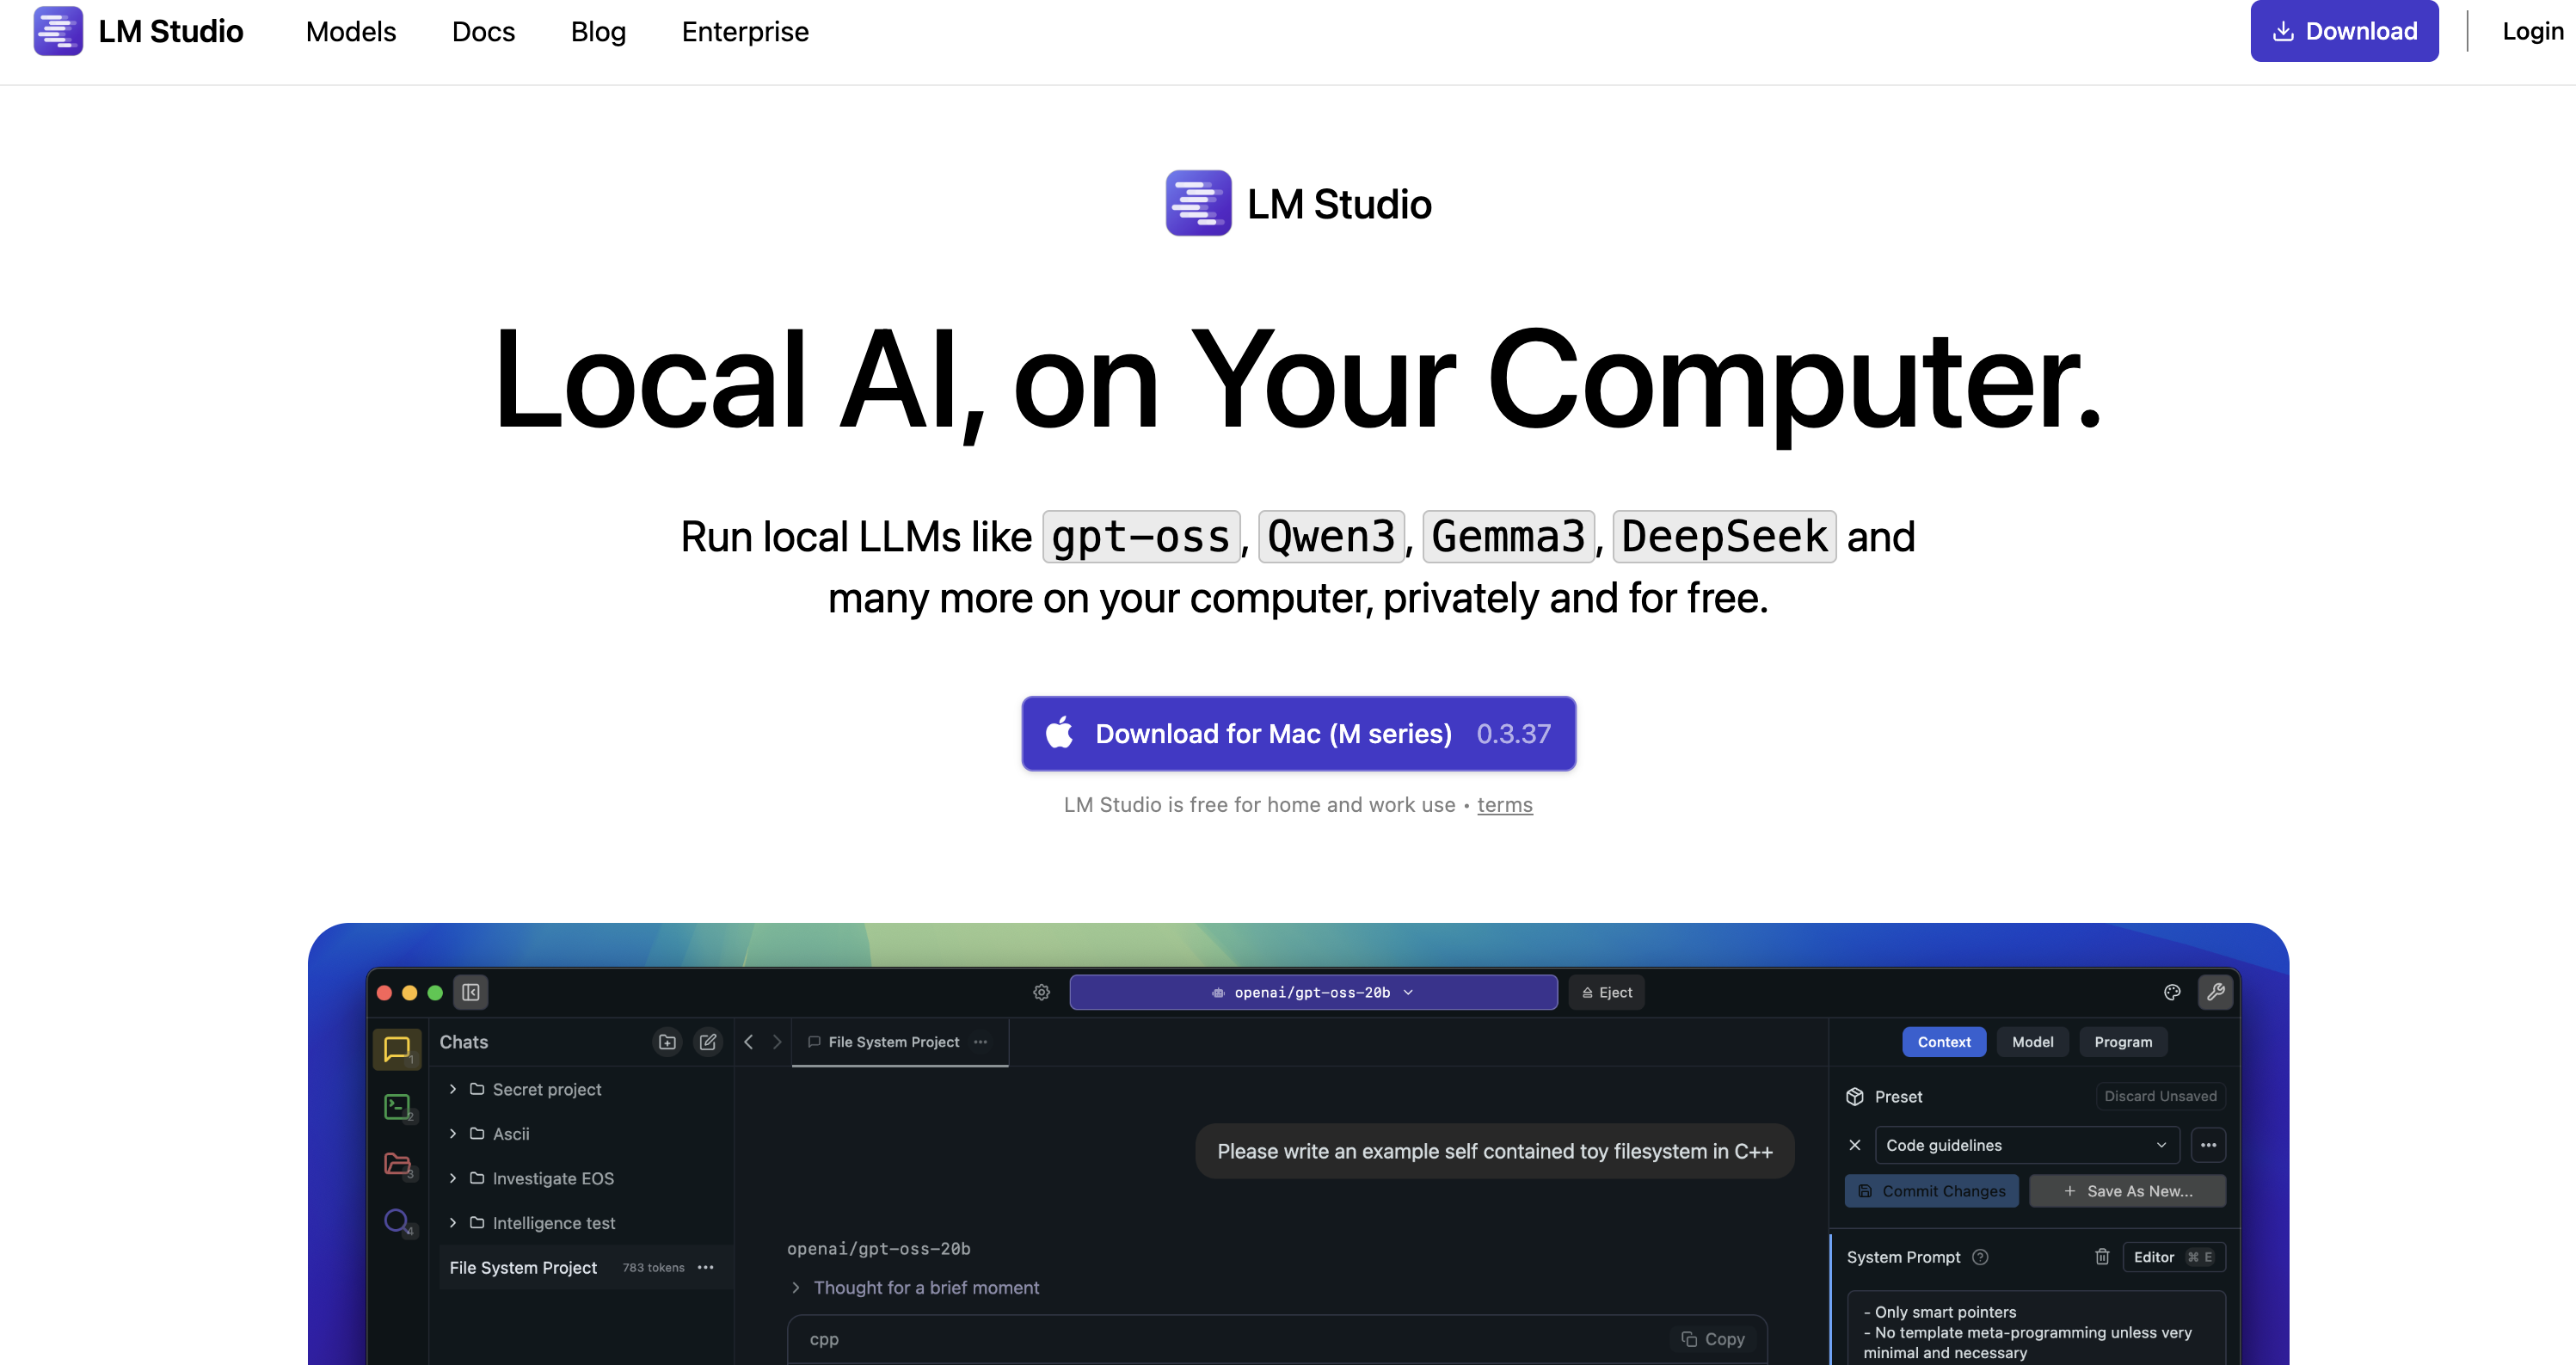
Task: Click into the system prompt text box
Action: click(2036, 1329)
